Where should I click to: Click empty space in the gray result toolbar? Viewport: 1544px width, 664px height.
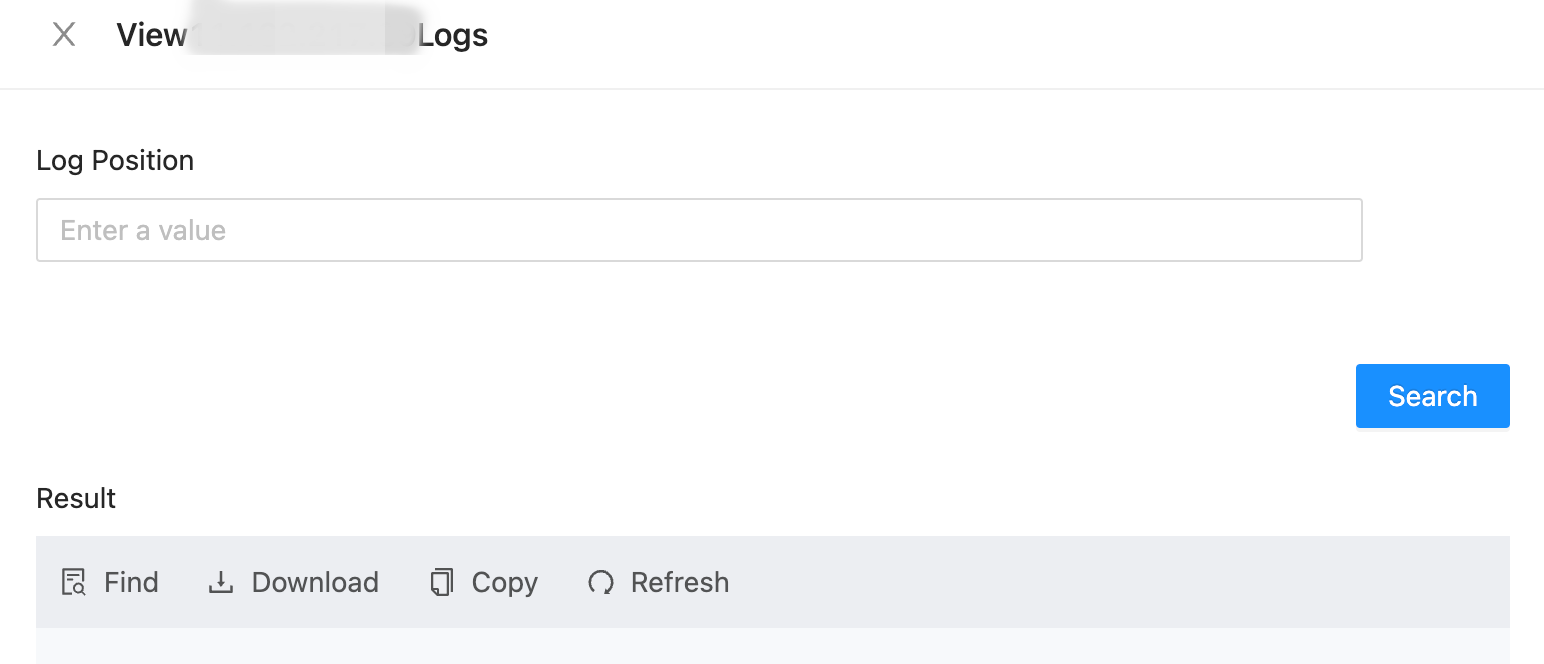click(1100, 582)
